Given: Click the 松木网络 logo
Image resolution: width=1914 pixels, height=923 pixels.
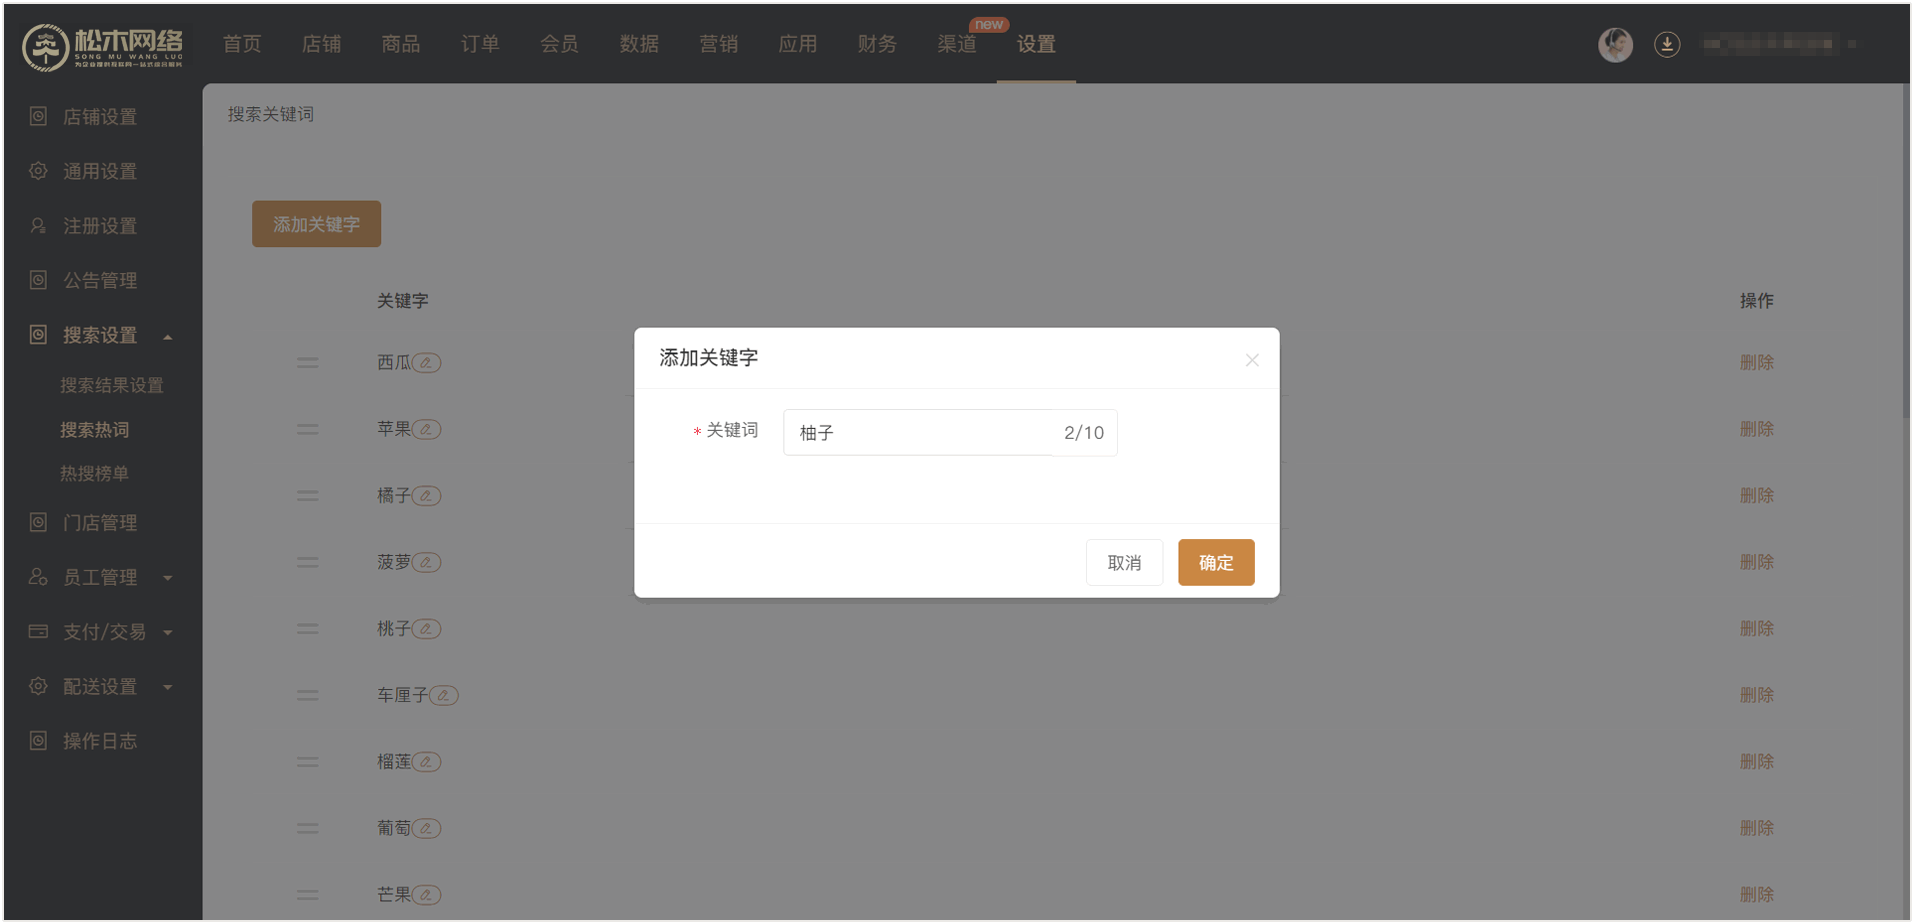Looking at the screenshot, I should (x=102, y=46).
